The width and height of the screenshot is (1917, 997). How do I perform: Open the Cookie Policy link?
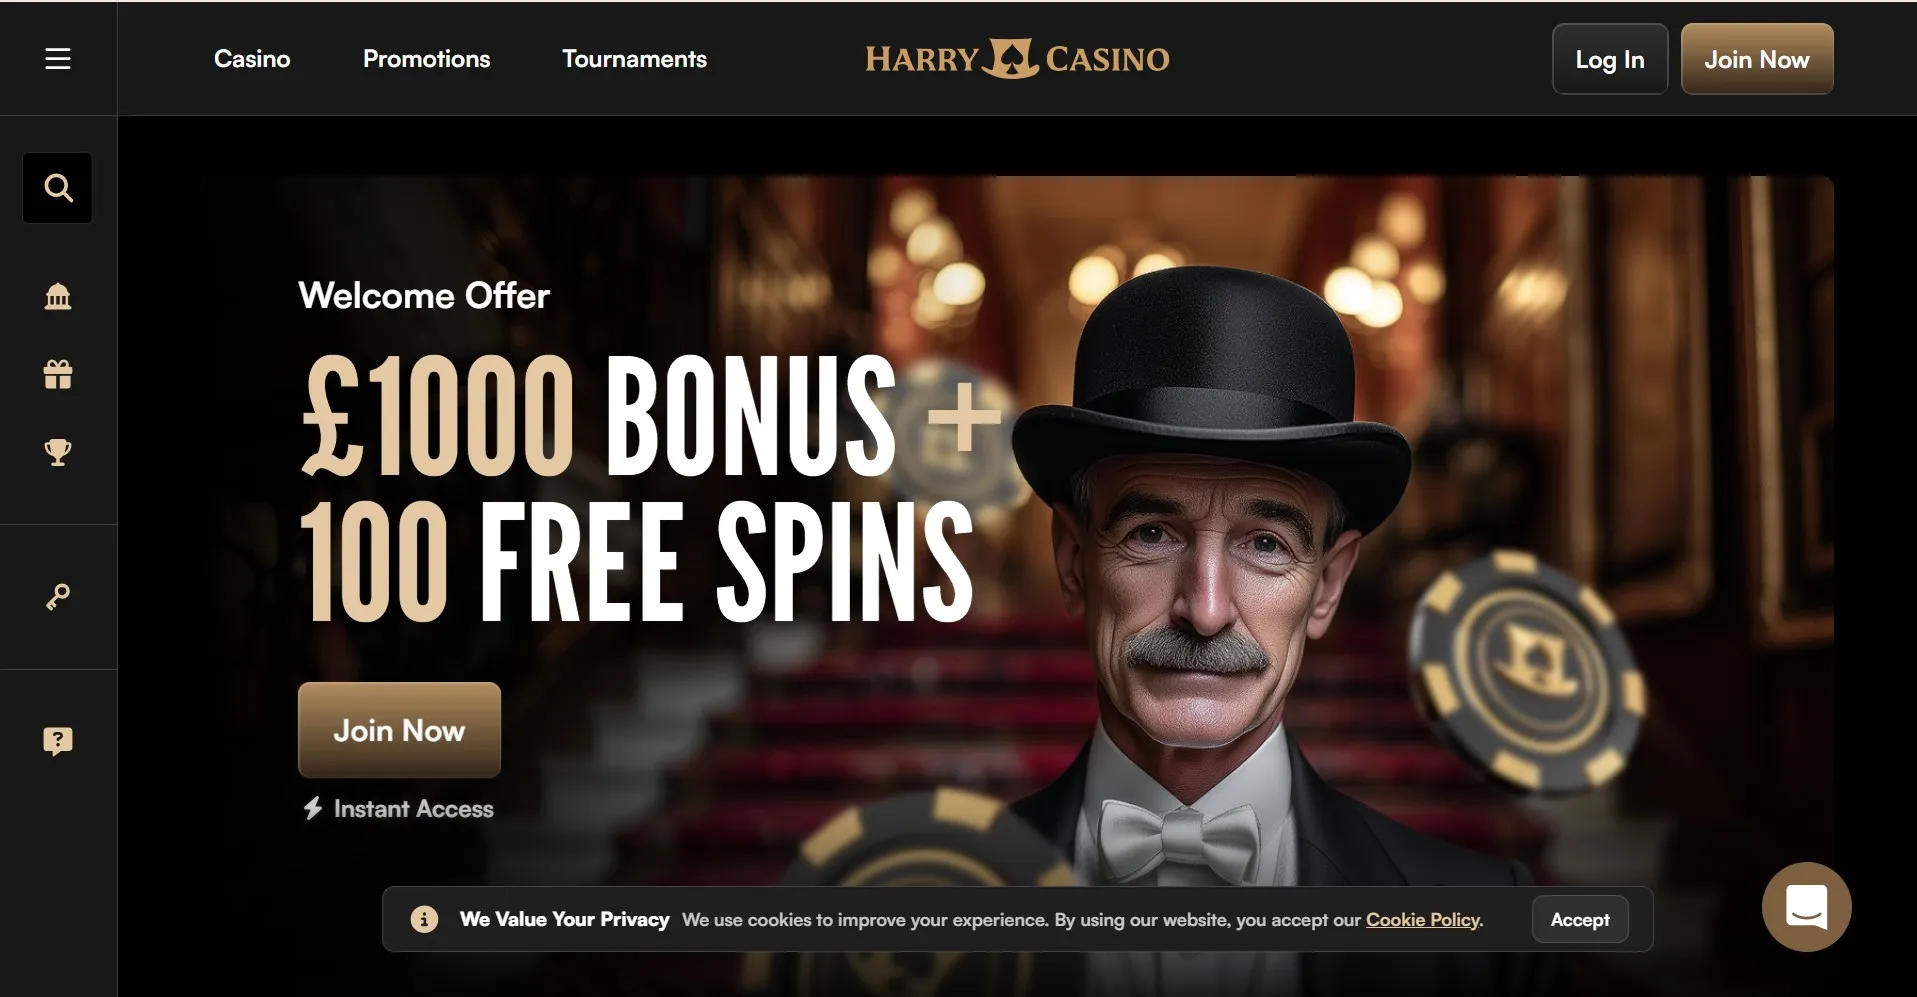(x=1423, y=919)
